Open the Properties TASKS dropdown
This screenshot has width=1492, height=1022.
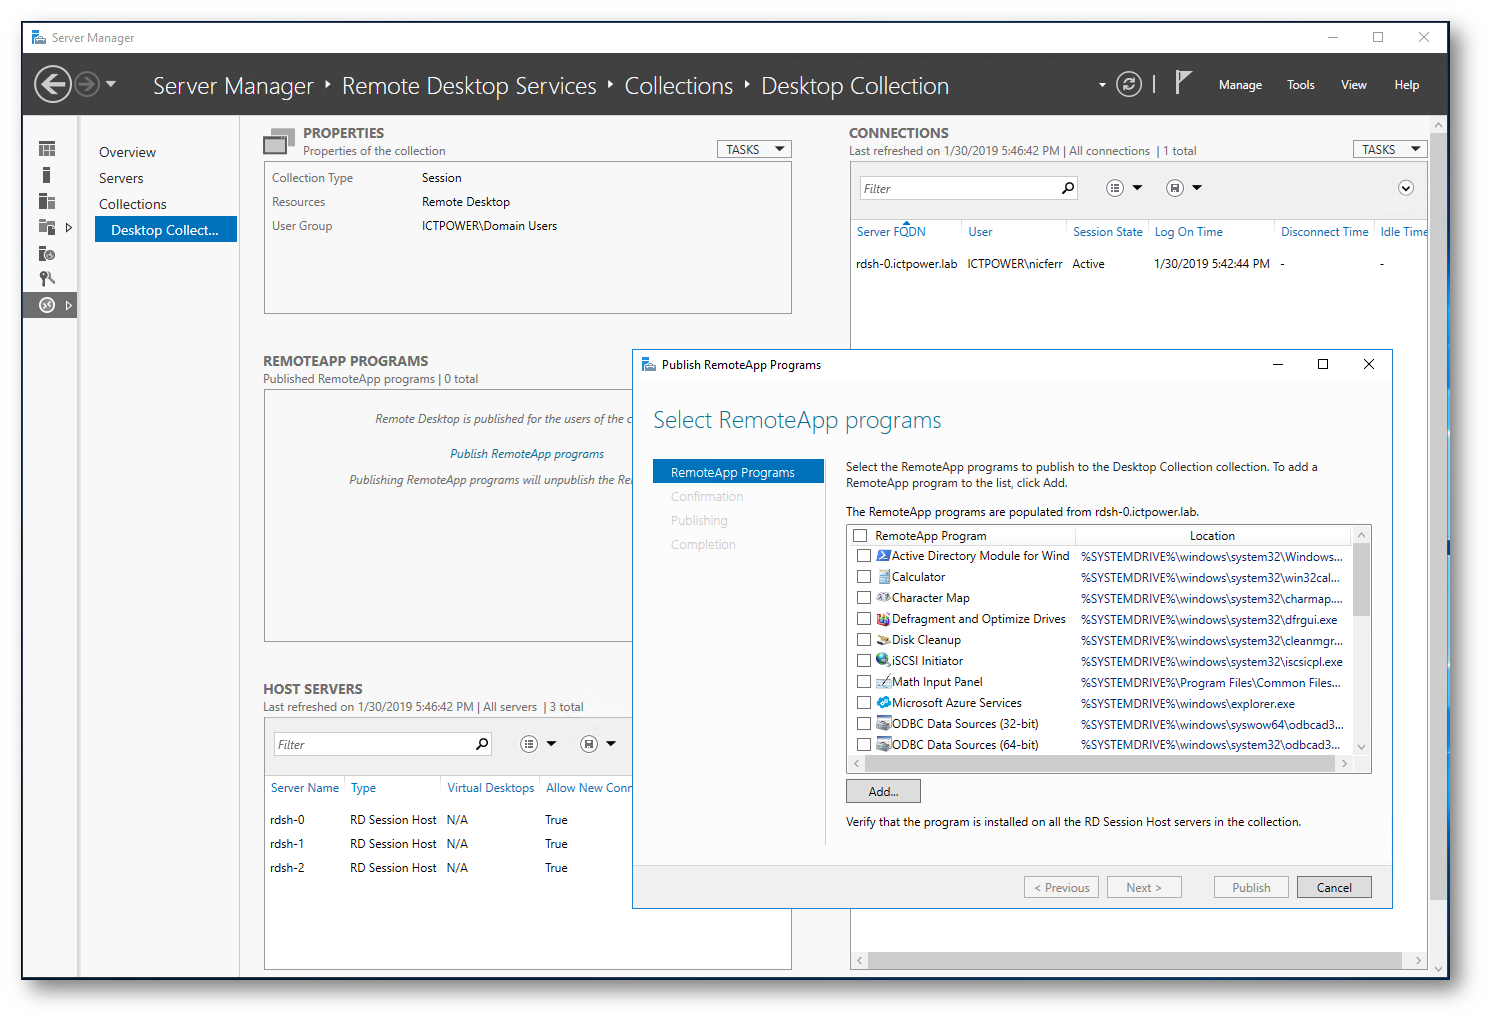coord(754,149)
